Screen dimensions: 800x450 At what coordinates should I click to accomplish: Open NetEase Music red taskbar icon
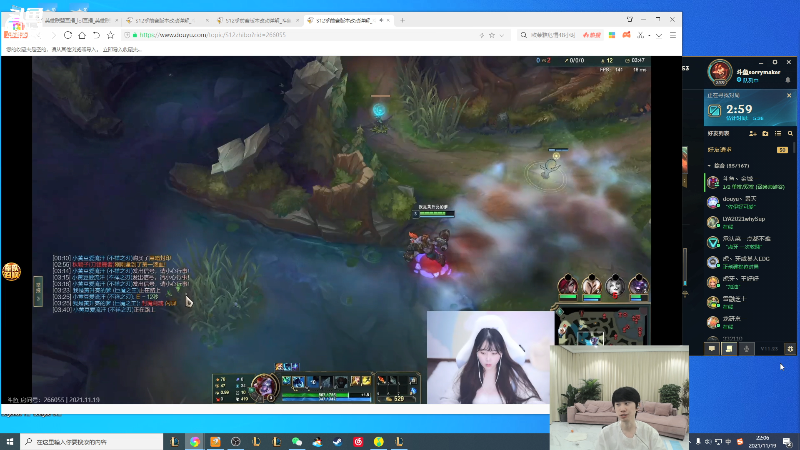point(358,442)
